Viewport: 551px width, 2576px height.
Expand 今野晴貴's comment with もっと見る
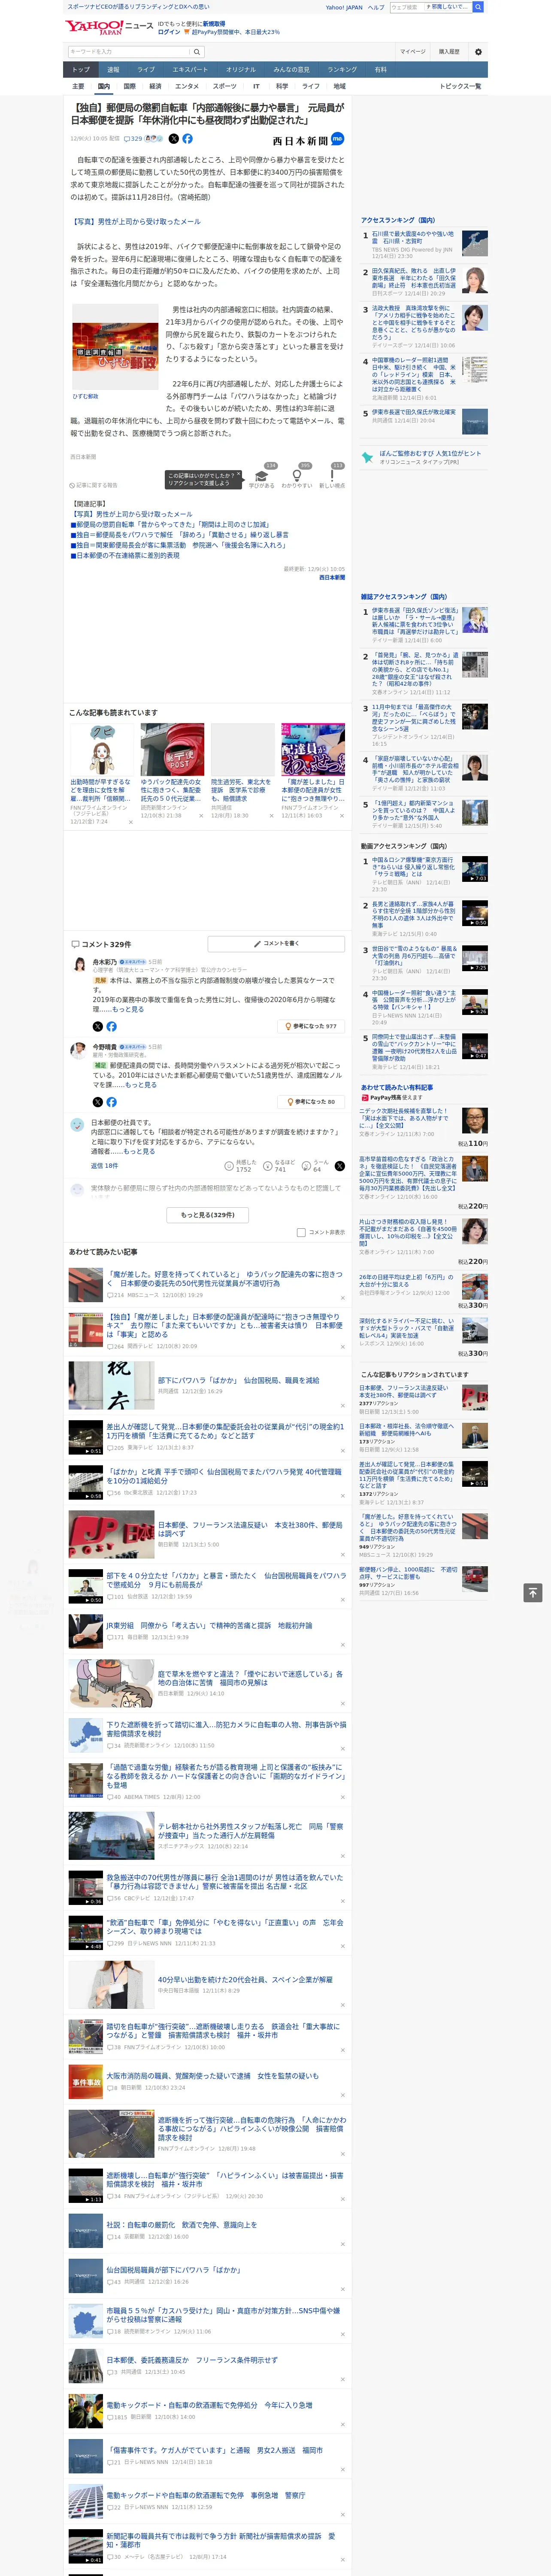(x=141, y=1084)
